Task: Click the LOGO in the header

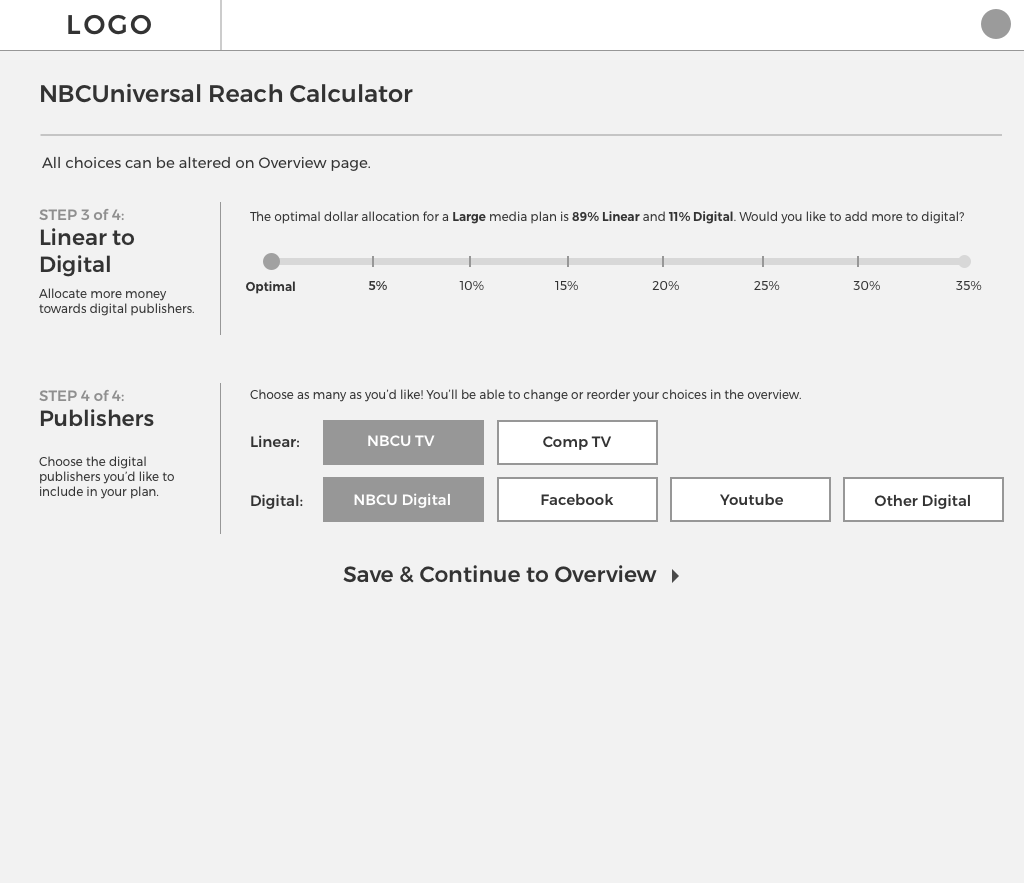Action: click(109, 25)
